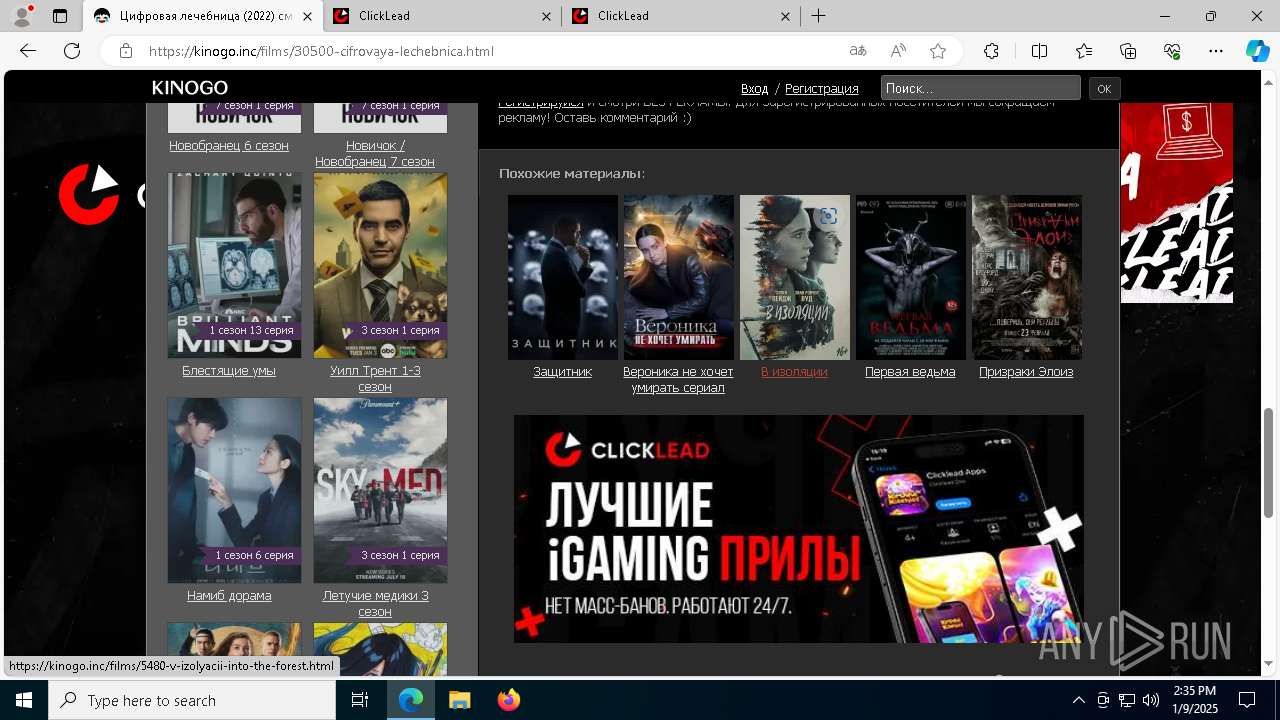Open clock showing 2:35 PM
1280x720 pixels.
click(1194, 700)
